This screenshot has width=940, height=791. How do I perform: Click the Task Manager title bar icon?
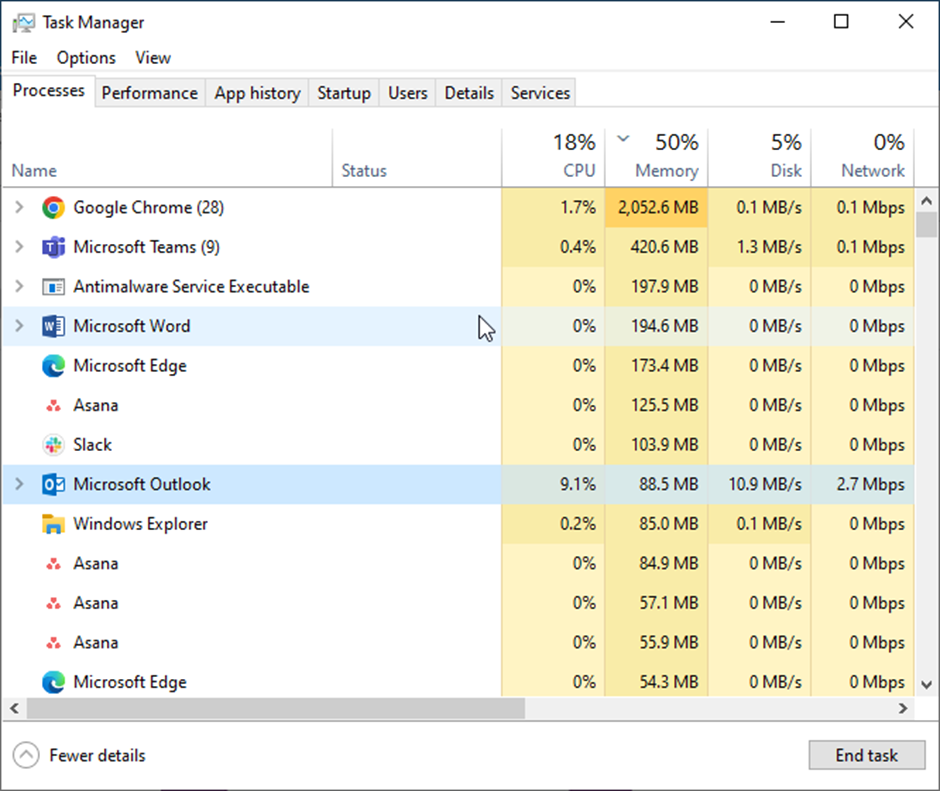24,23
